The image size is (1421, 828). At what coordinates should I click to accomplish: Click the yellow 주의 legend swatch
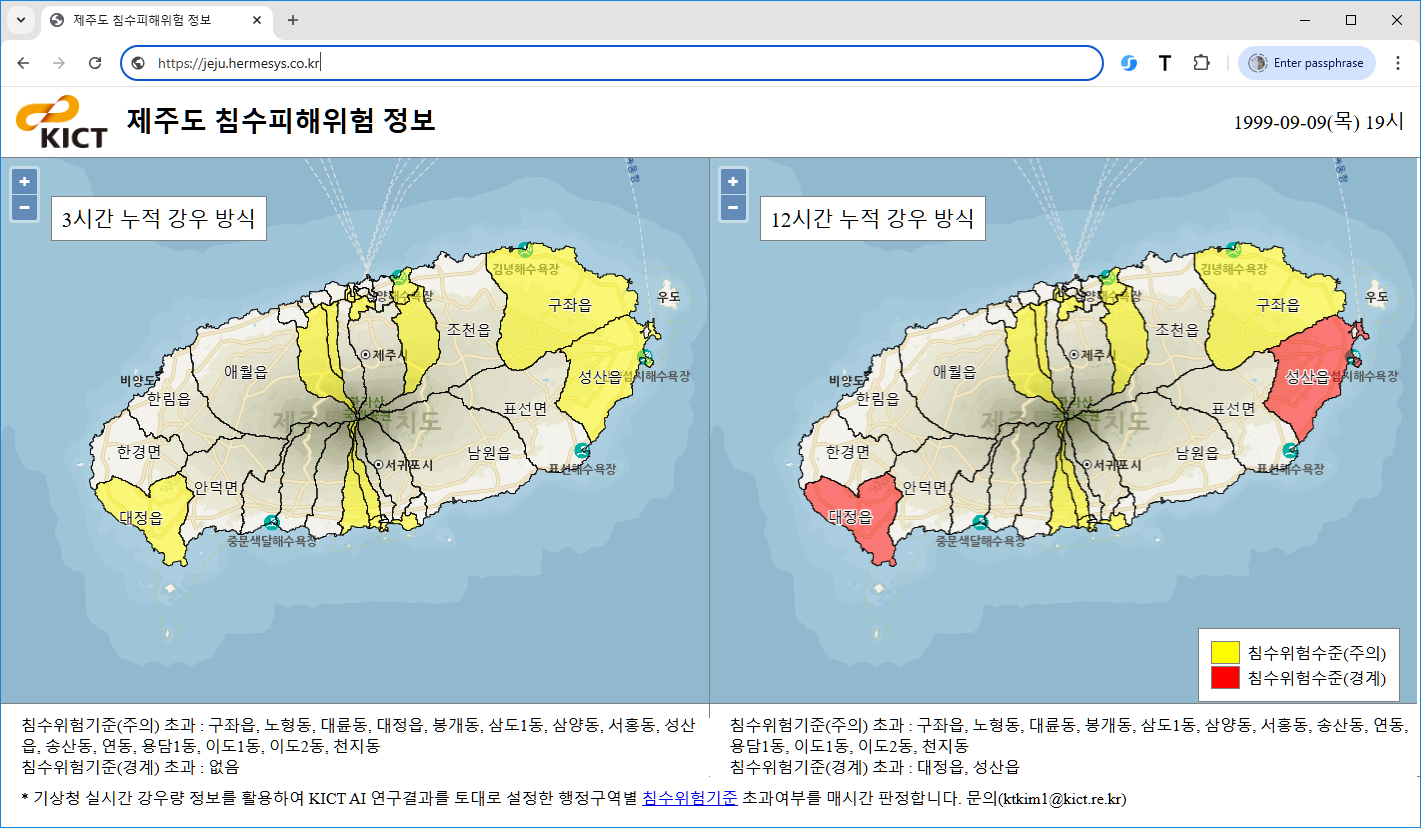[1224, 653]
